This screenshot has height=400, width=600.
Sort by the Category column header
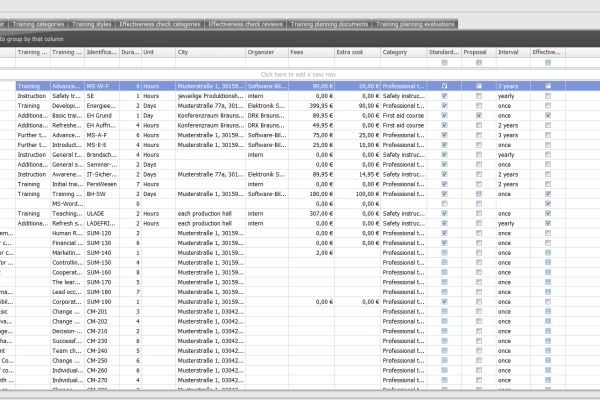[404, 52]
